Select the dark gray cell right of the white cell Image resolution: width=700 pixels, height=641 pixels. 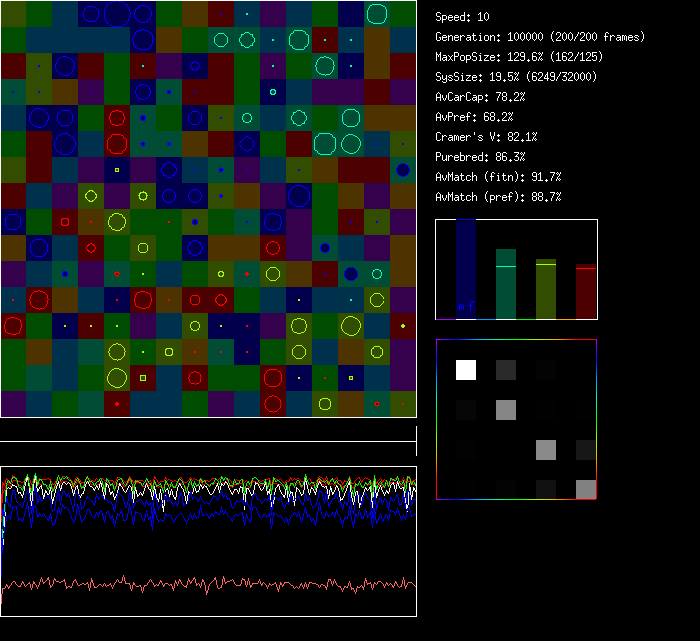(506, 370)
